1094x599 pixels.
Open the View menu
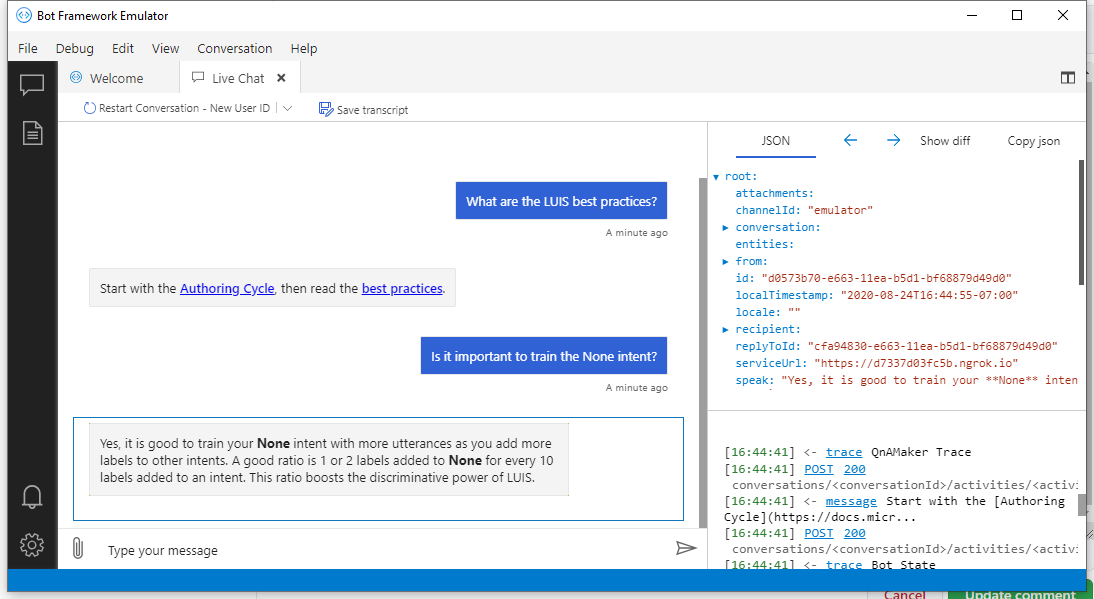(165, 48)
